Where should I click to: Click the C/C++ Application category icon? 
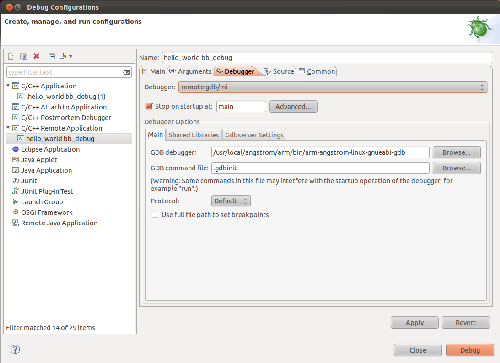15,86
